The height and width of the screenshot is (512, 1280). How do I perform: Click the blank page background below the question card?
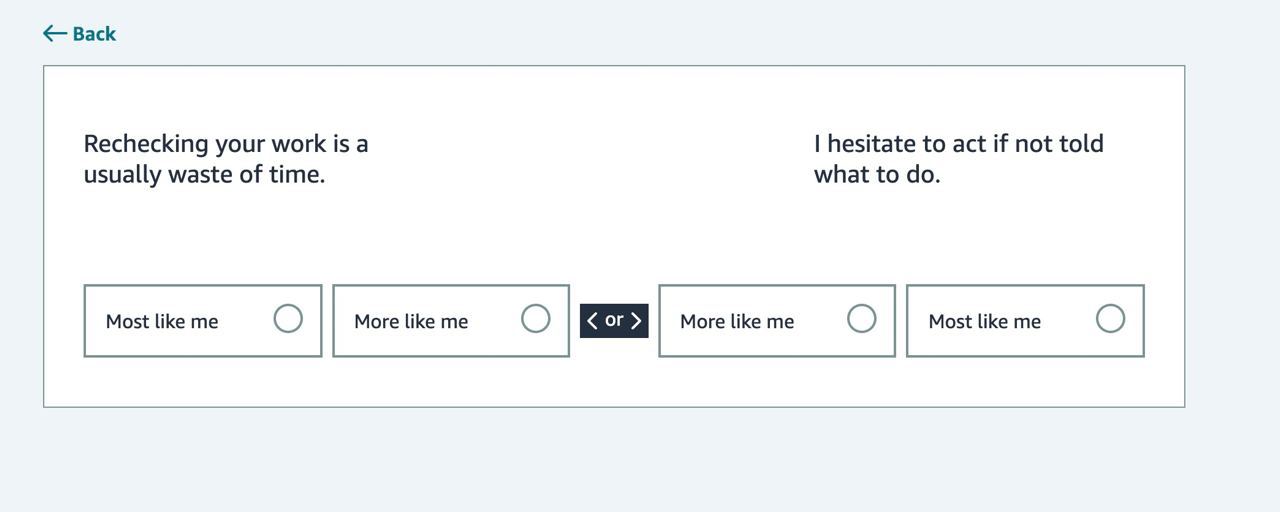coord(614,460)
